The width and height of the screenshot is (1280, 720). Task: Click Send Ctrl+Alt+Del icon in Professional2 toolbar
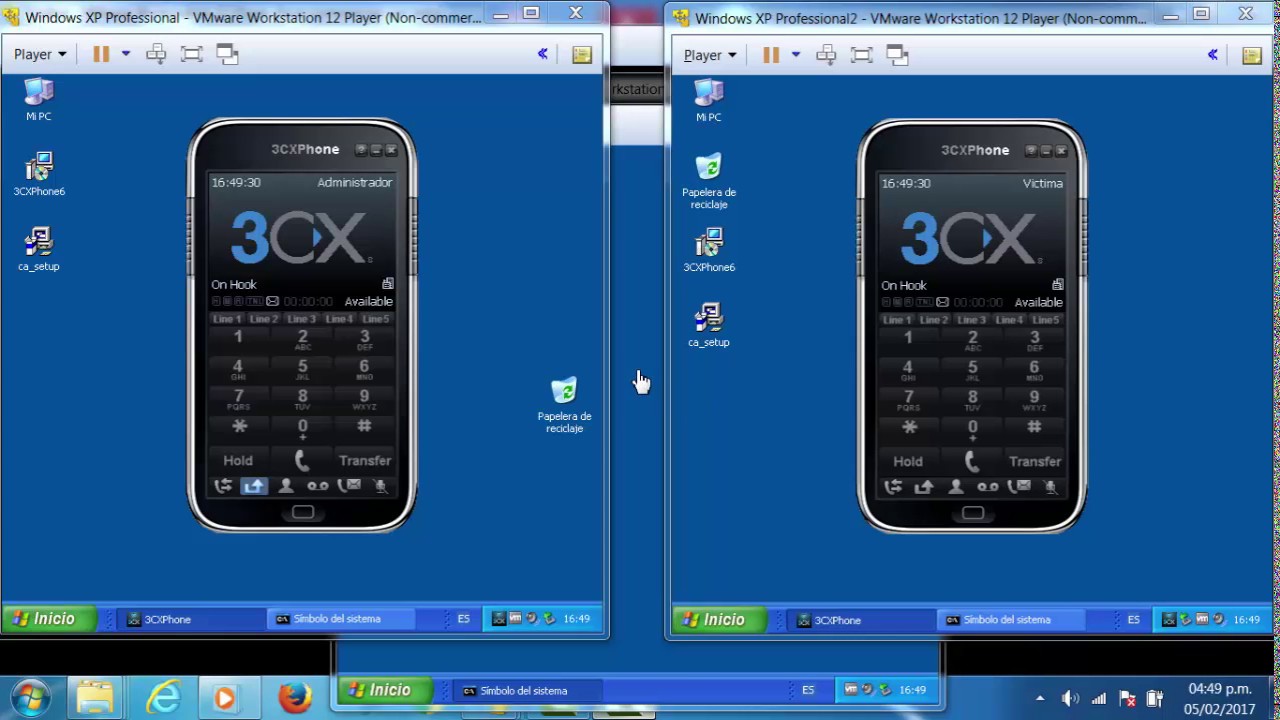pyautogui.click(x=826, y=55)
